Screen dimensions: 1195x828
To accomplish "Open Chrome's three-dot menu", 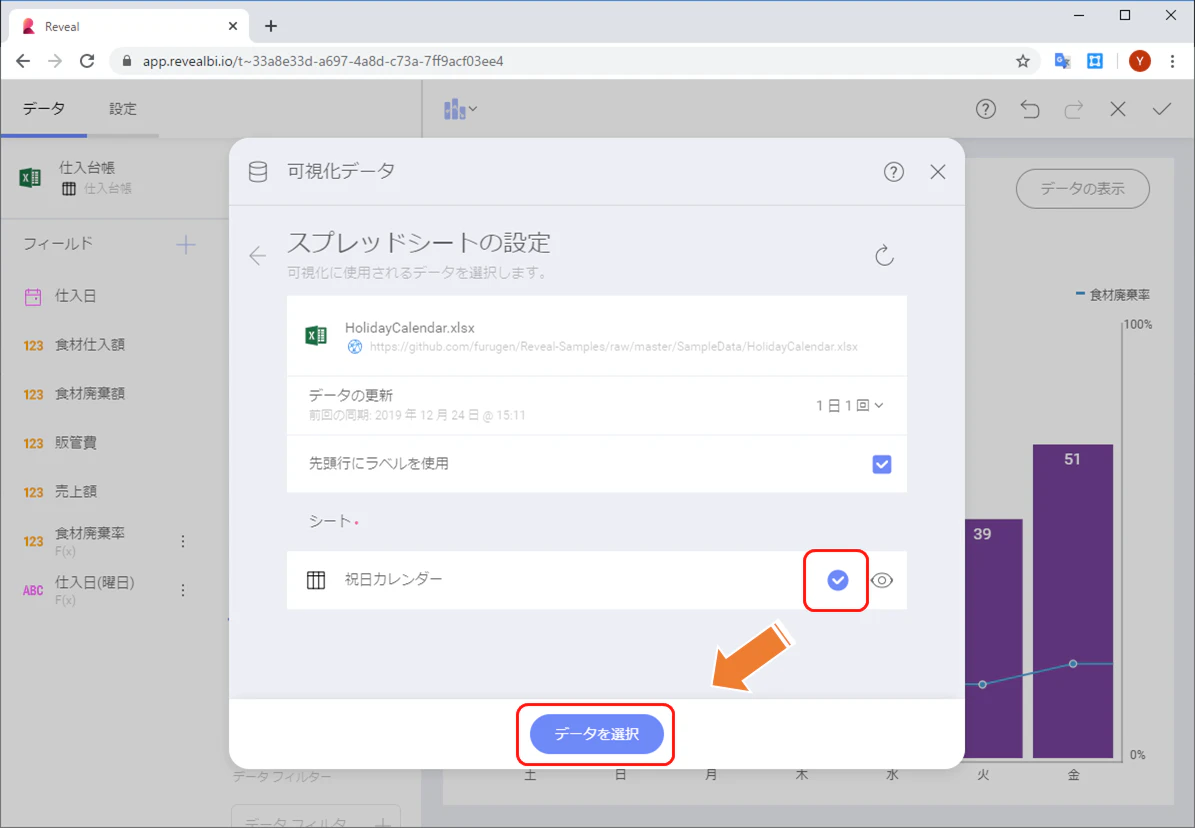I will coord(1172,61).
